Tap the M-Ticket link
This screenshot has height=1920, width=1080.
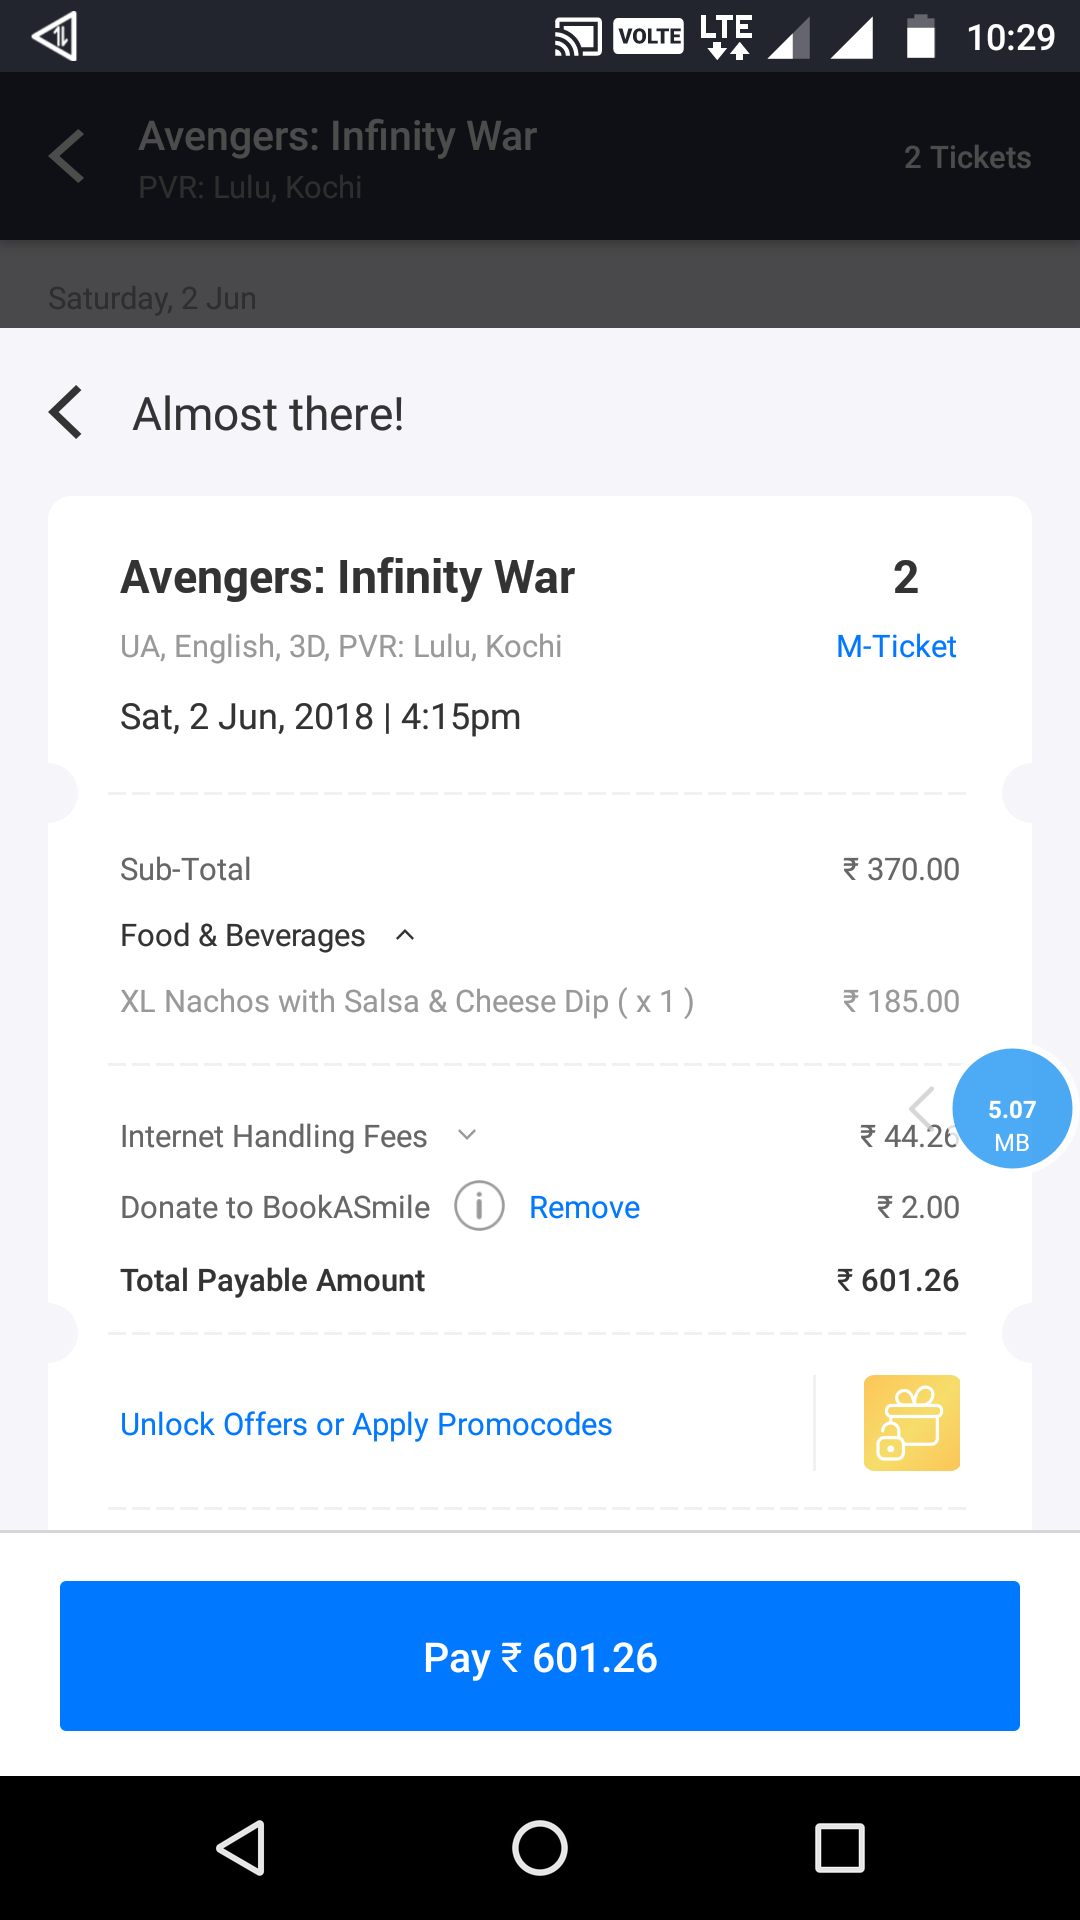[x=896, y=646]
